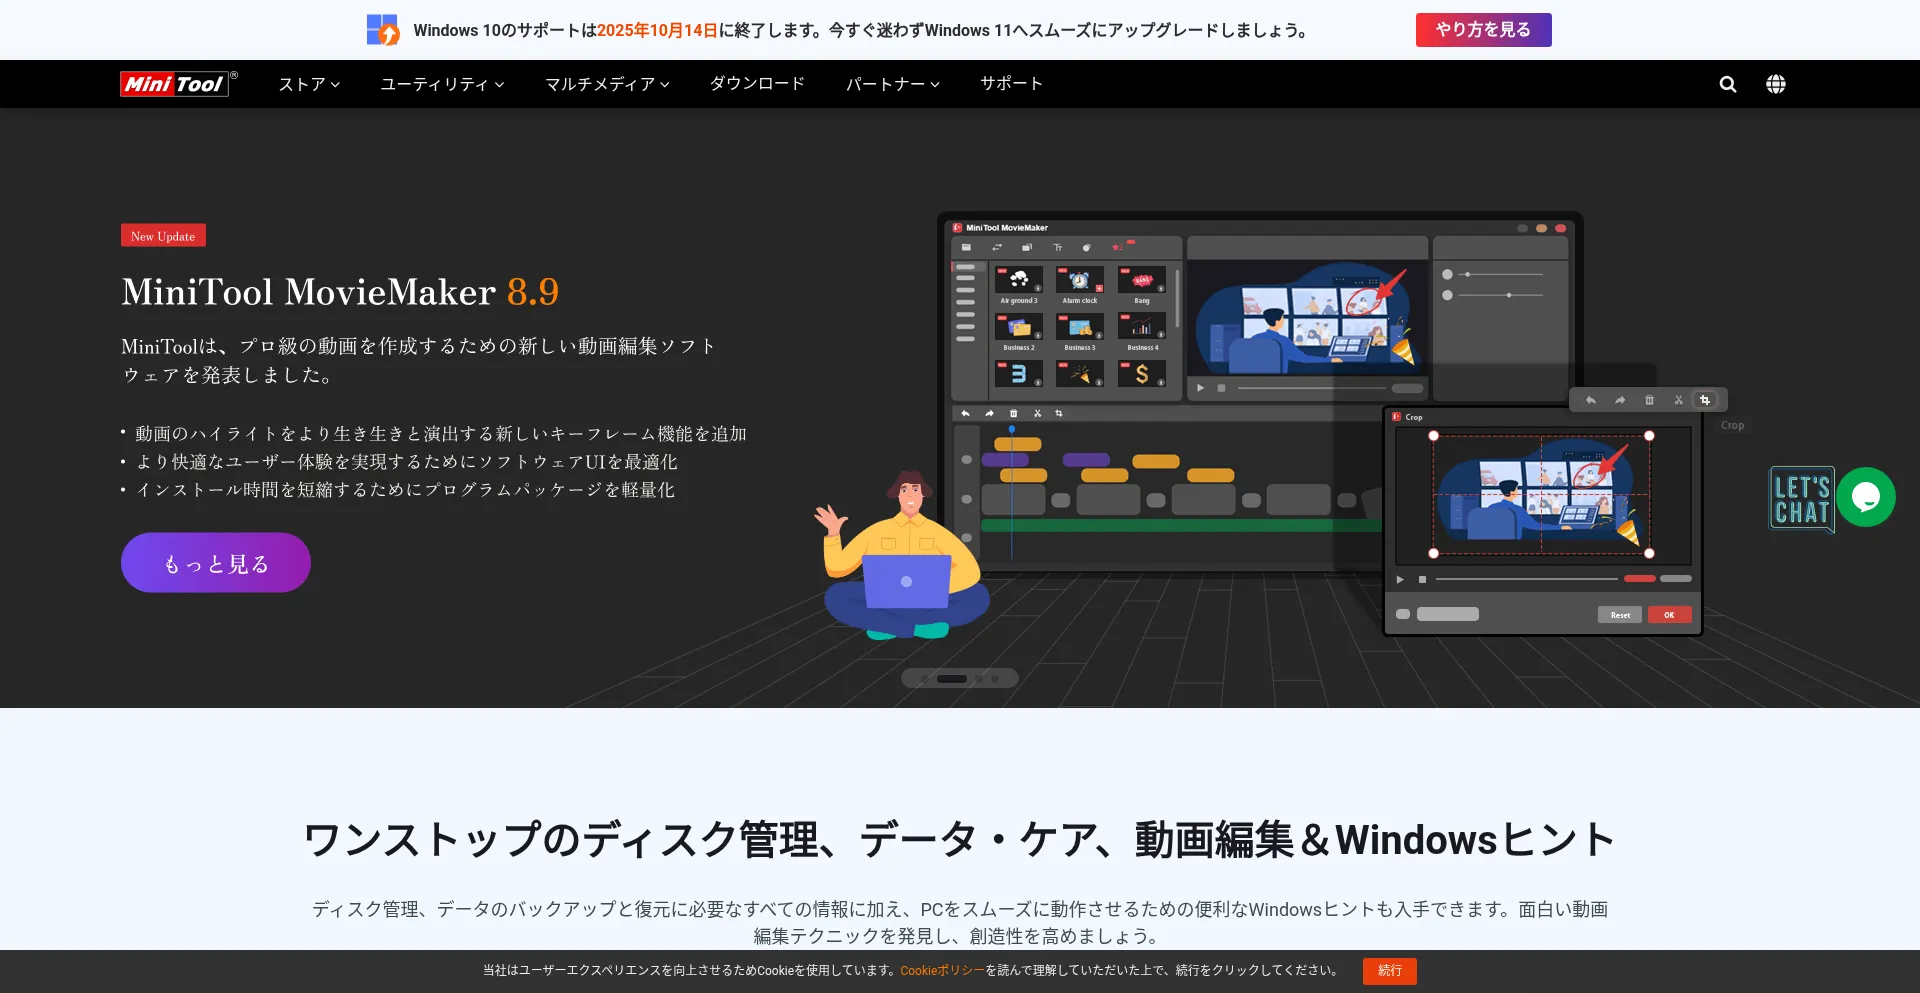1920x993 pixels.
Task: Click the bullet about プログラムパッケージを軽量化
Action: pyautogui.click(x=405, y=490)
